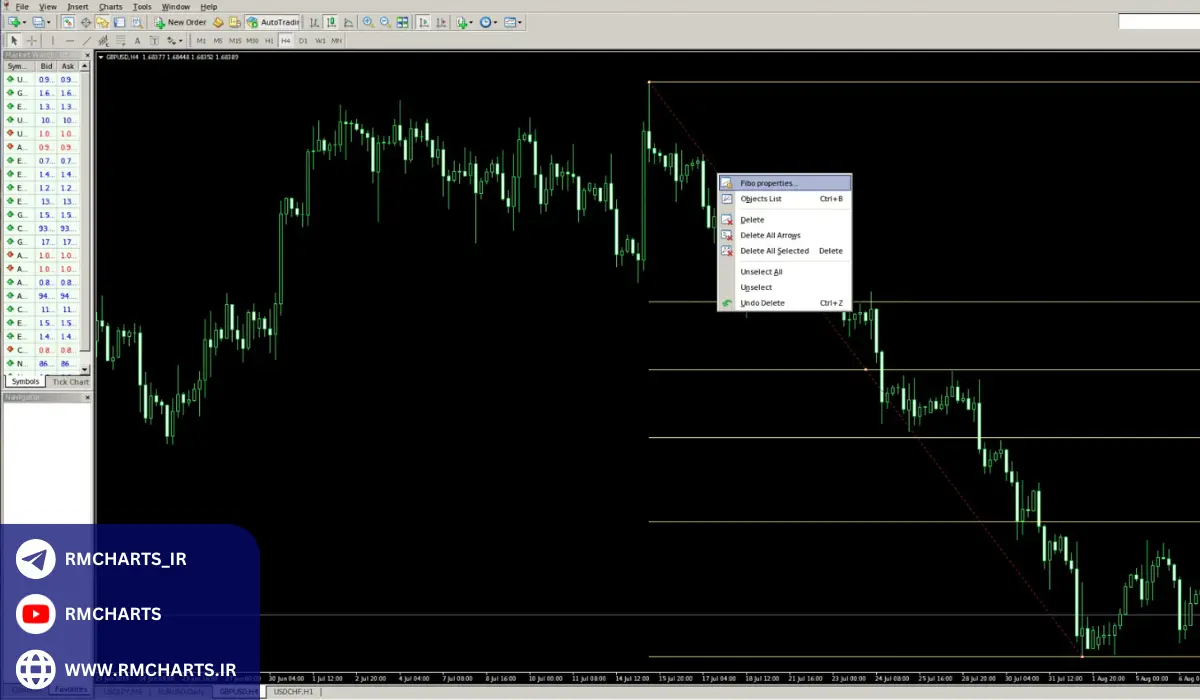Toggle the H4 timeframe button
This screenshot has height=700, width=1200.
(x=285, y=41)
